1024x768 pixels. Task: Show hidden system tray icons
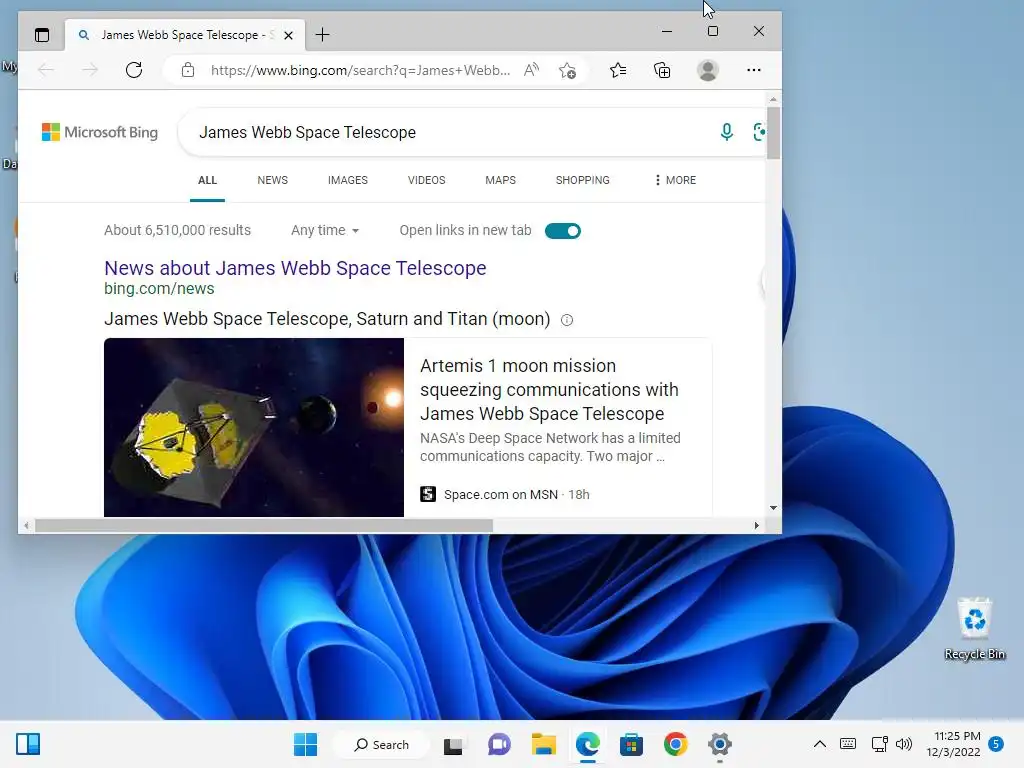tap(820, 744)
